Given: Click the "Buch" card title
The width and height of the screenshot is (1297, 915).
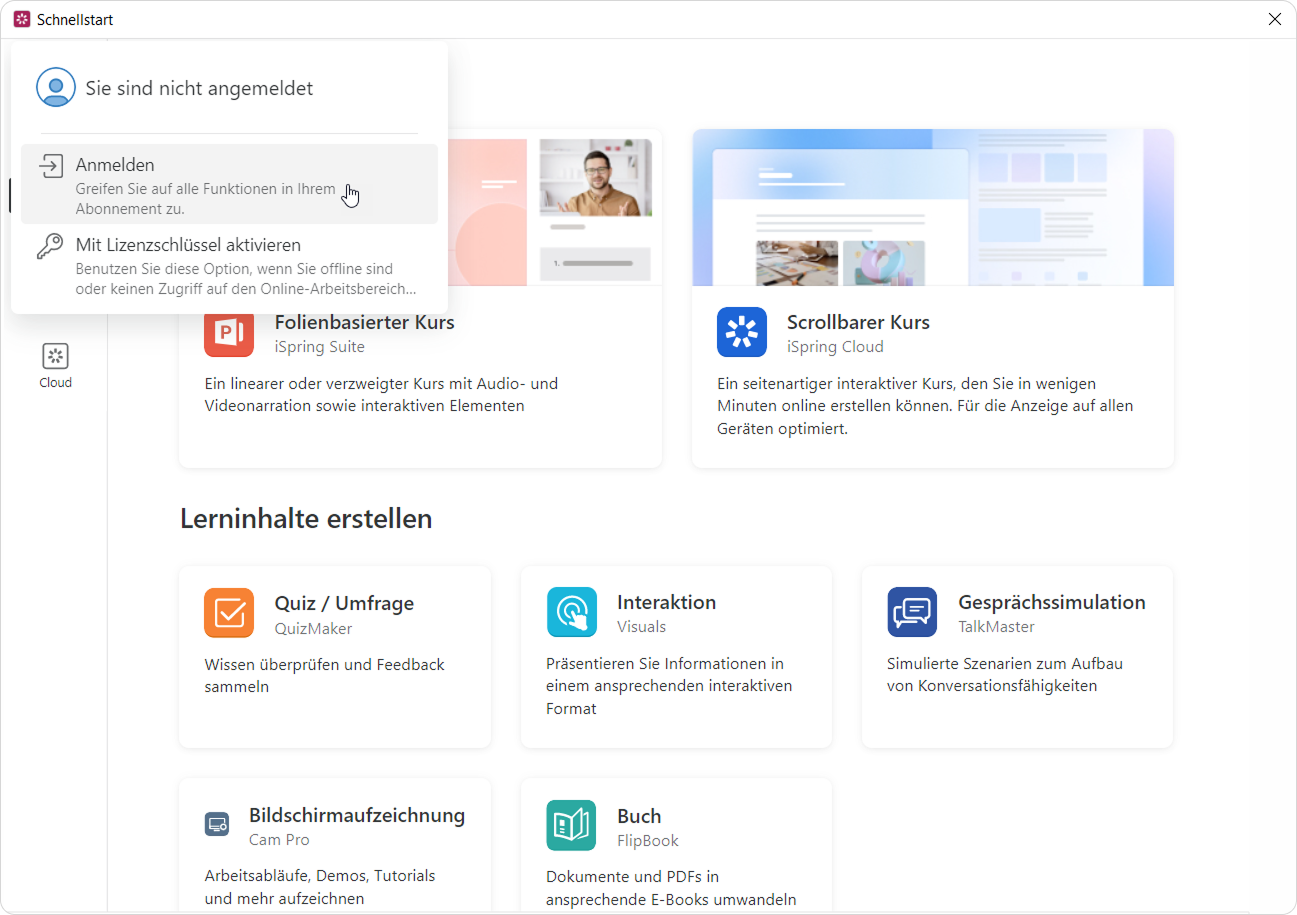Looking at the screenshot, I should click(x=639, y=816).
